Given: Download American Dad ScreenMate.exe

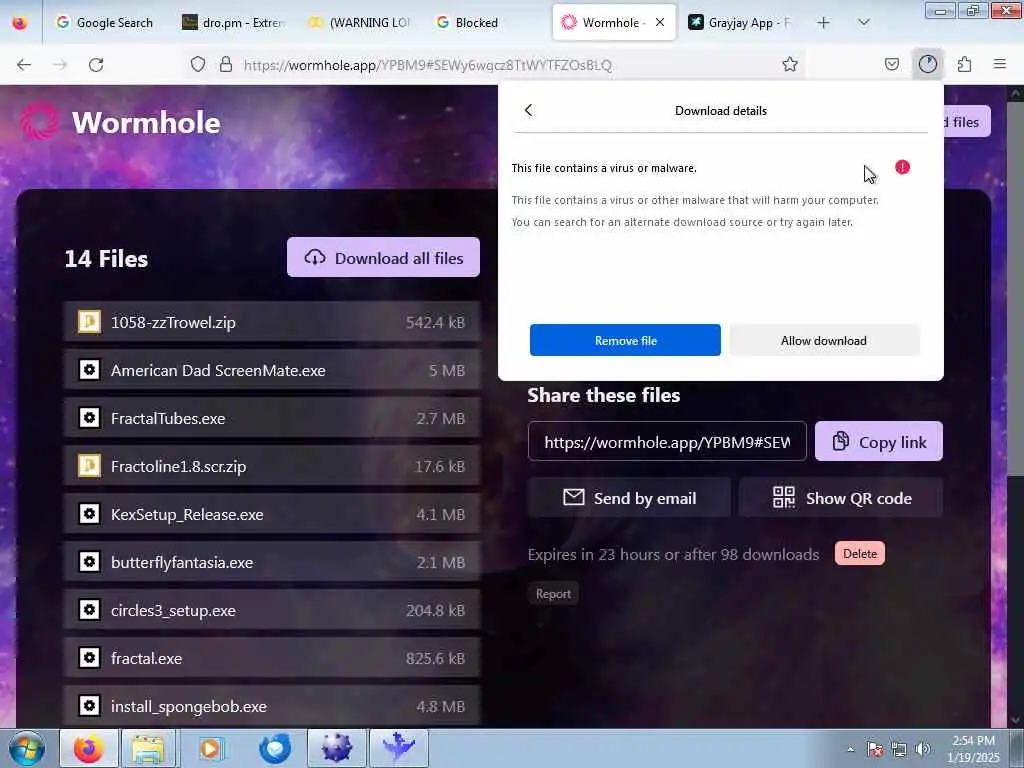Looking at the screenshot, I should click(272, 370).
